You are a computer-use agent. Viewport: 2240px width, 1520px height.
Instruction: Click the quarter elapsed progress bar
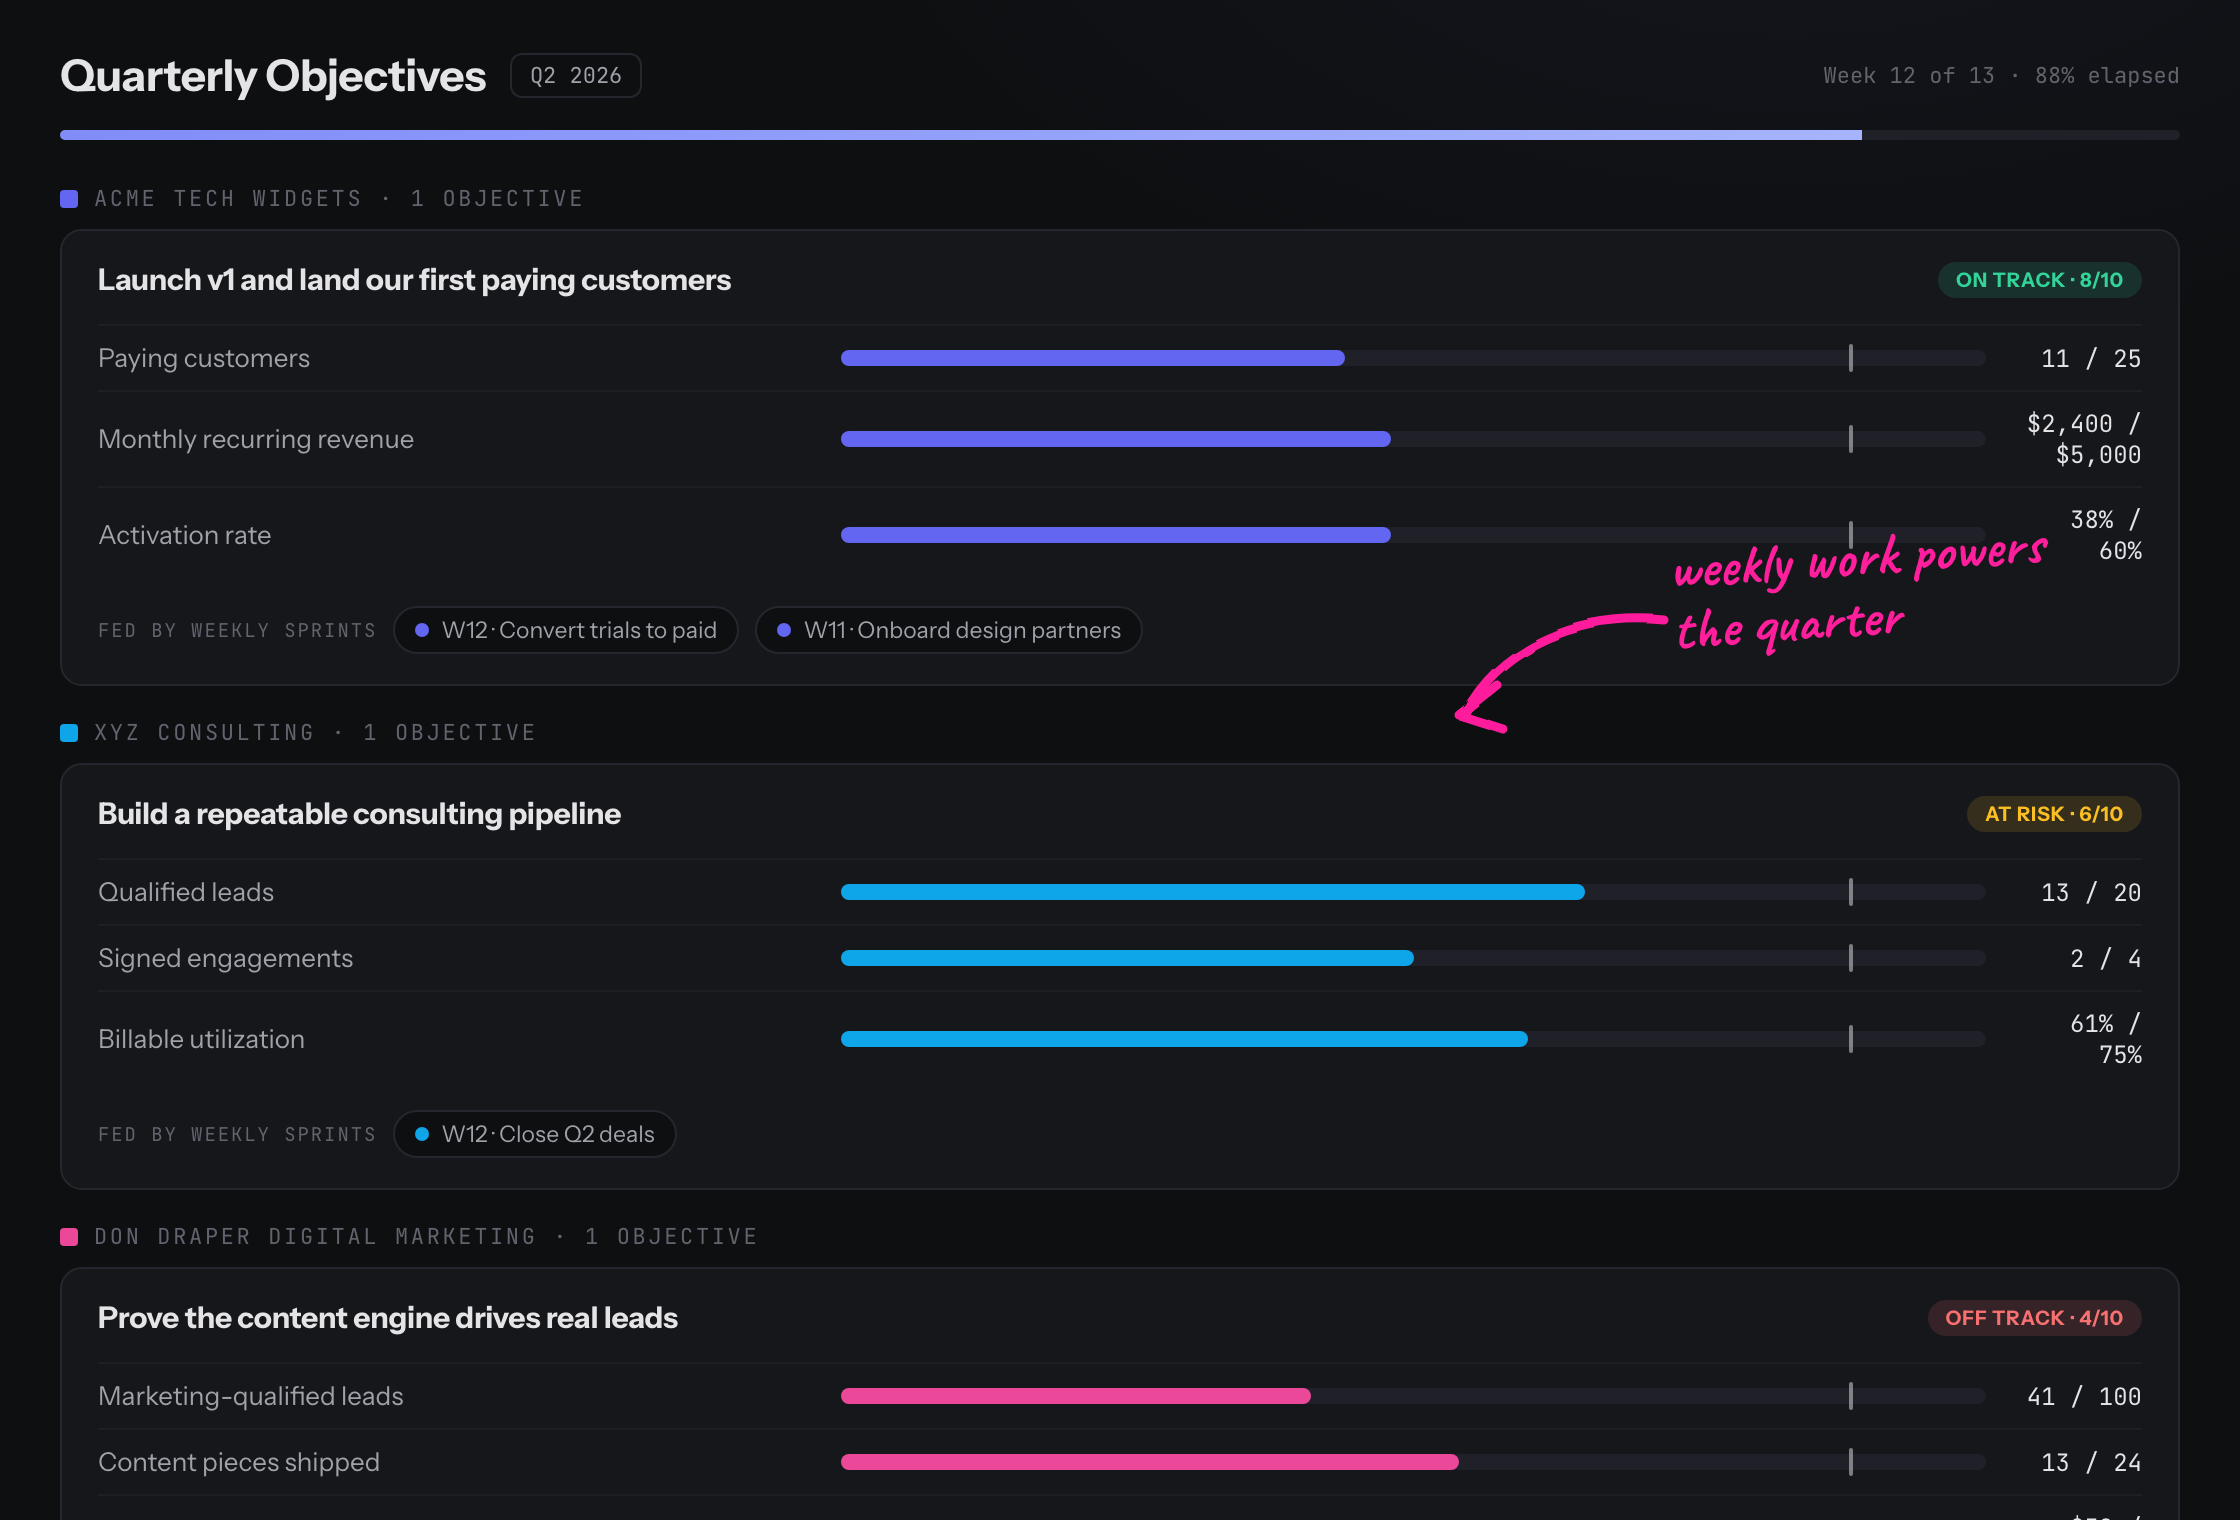(1120, 135)
